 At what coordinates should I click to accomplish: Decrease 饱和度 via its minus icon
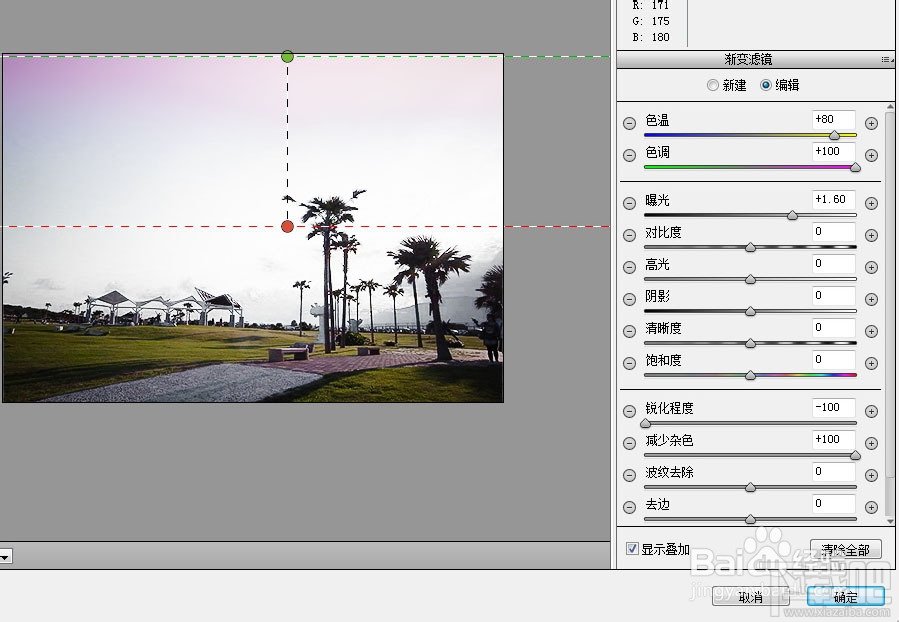pyautogui.click(x=630, y=362)
